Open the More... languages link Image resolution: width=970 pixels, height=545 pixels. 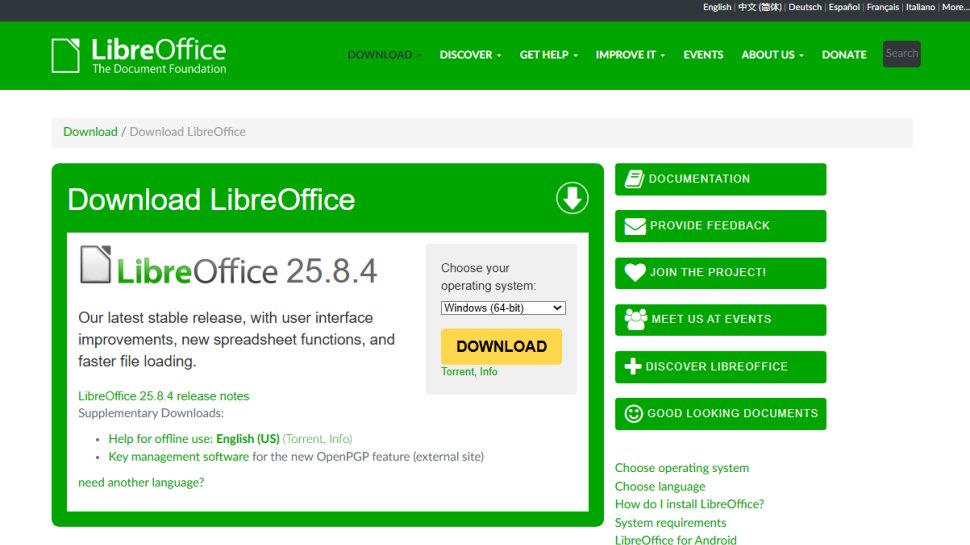tap(955, 7)
